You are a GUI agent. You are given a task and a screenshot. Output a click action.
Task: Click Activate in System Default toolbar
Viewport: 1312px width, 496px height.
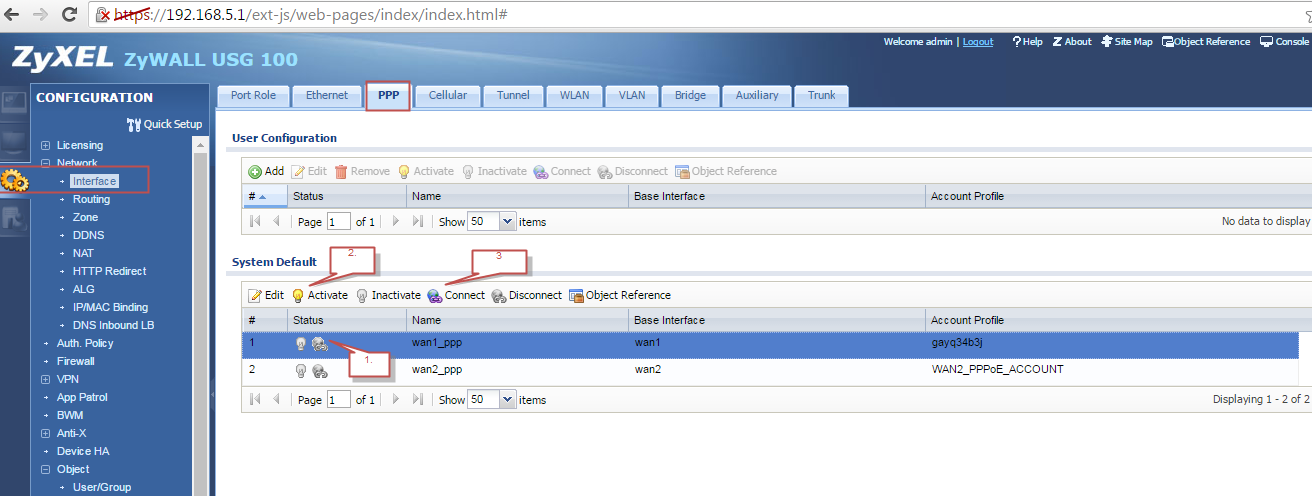[x=320, y=295]
